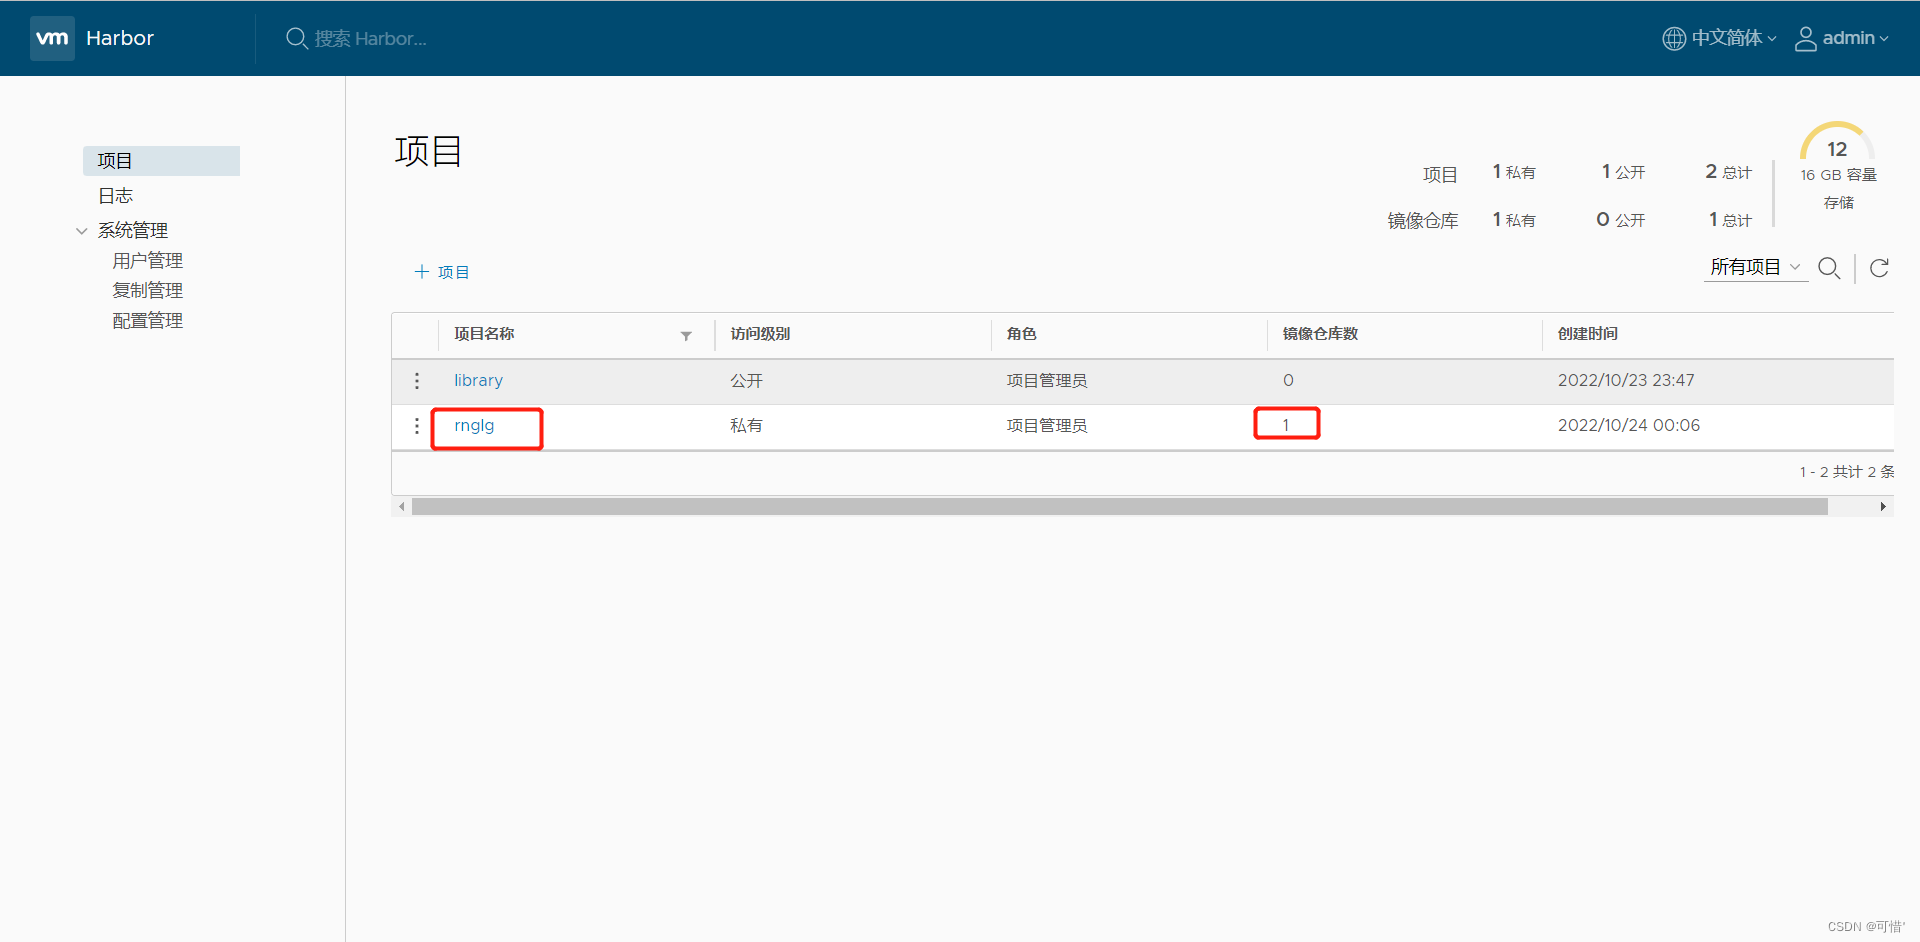This screenshot has height=942, width=1920.
Task: Open the library project link
Action: pos(478,381)
